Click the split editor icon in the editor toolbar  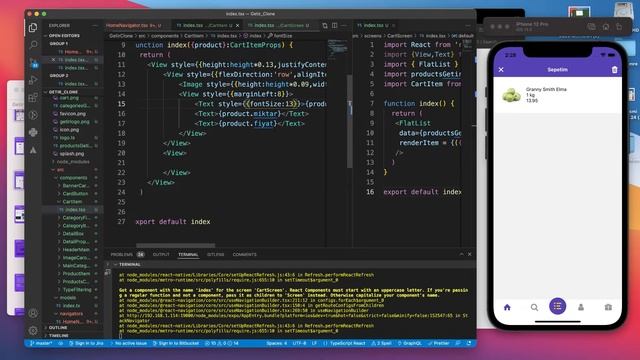(x=335, y=25)
